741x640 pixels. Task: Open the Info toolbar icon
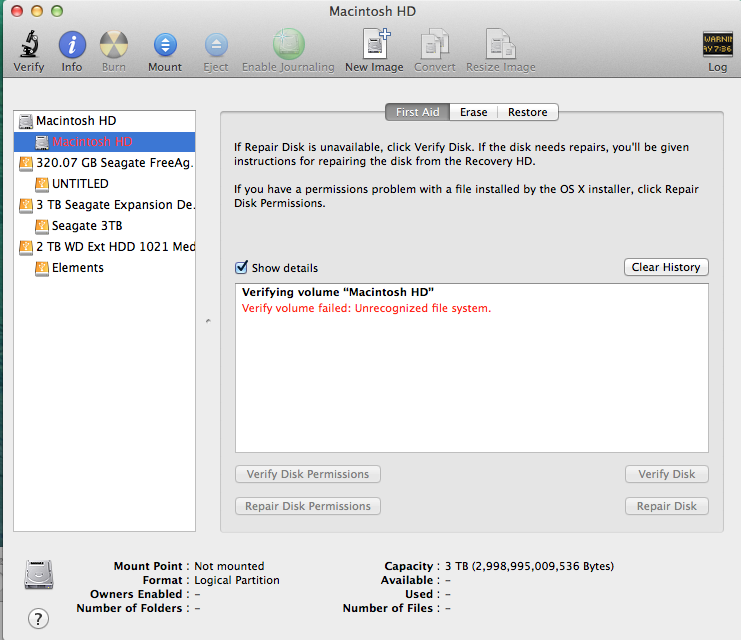(x=72, y=45)
